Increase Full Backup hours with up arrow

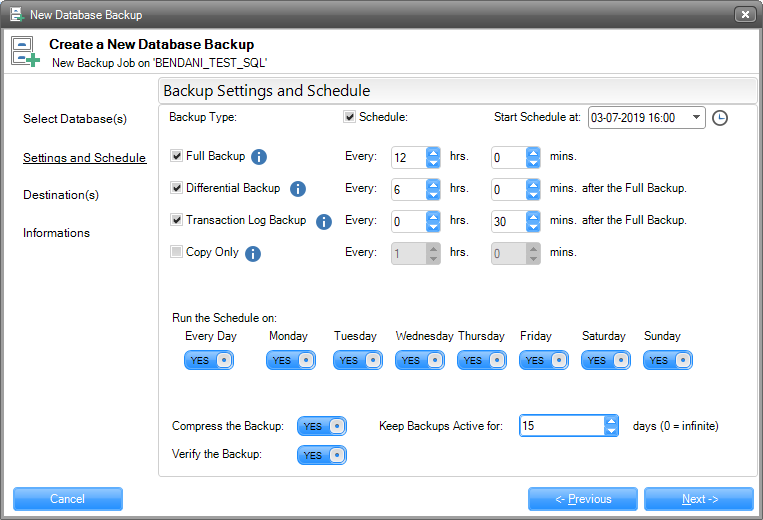tap(433, 152)
